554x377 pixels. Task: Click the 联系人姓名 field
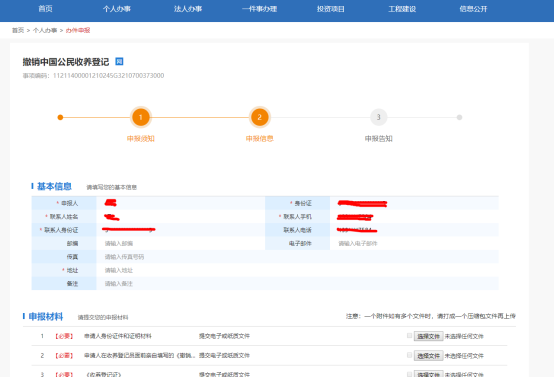(181, 217)
